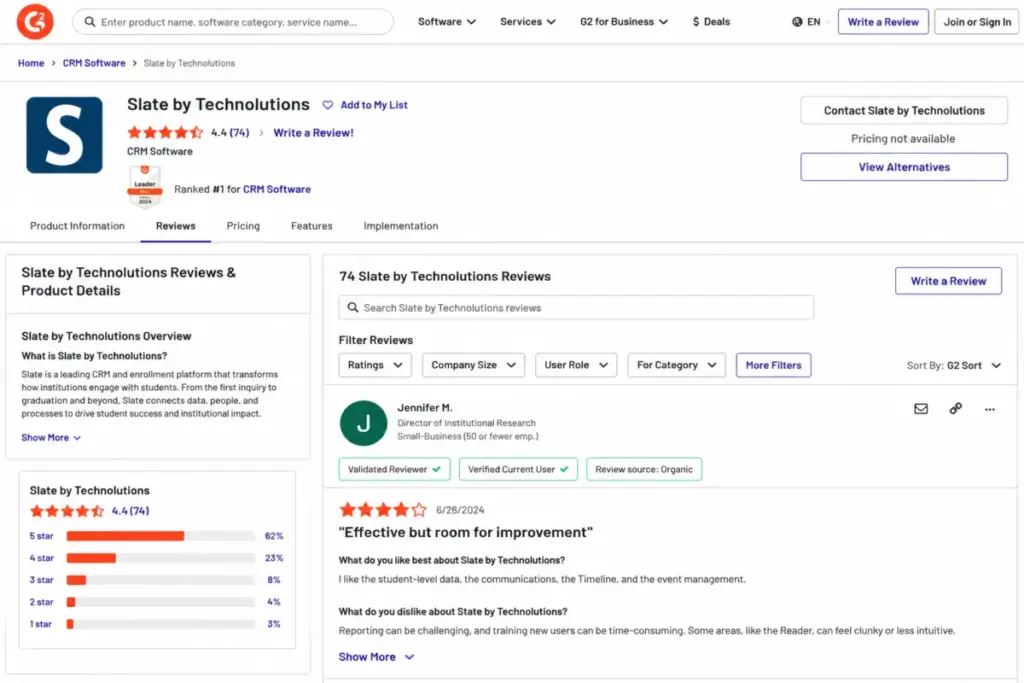Expand Show More on Jennifer's review
Image resolution: width=1024 pixels, height=683 pixels.
(376, 657)
